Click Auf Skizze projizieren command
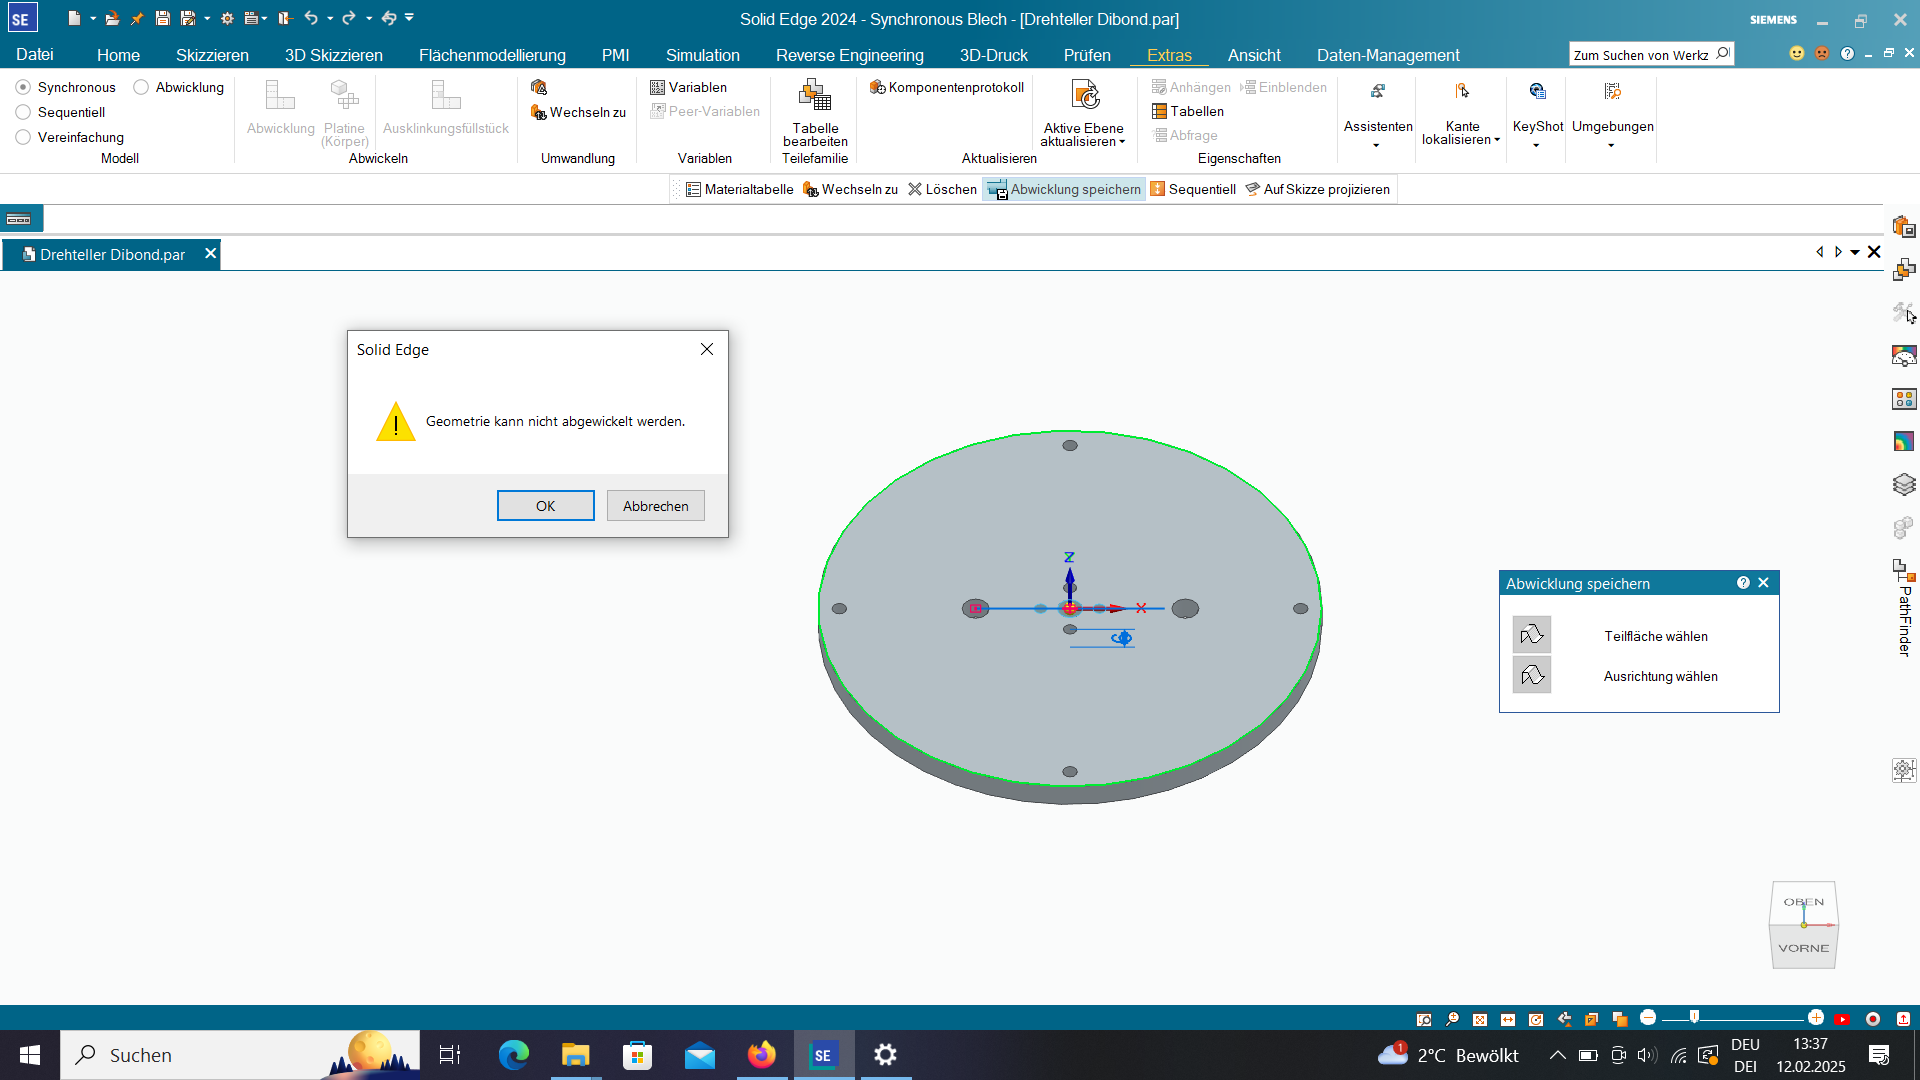The image size is (1920, 1080). [x=1317, y=189]
